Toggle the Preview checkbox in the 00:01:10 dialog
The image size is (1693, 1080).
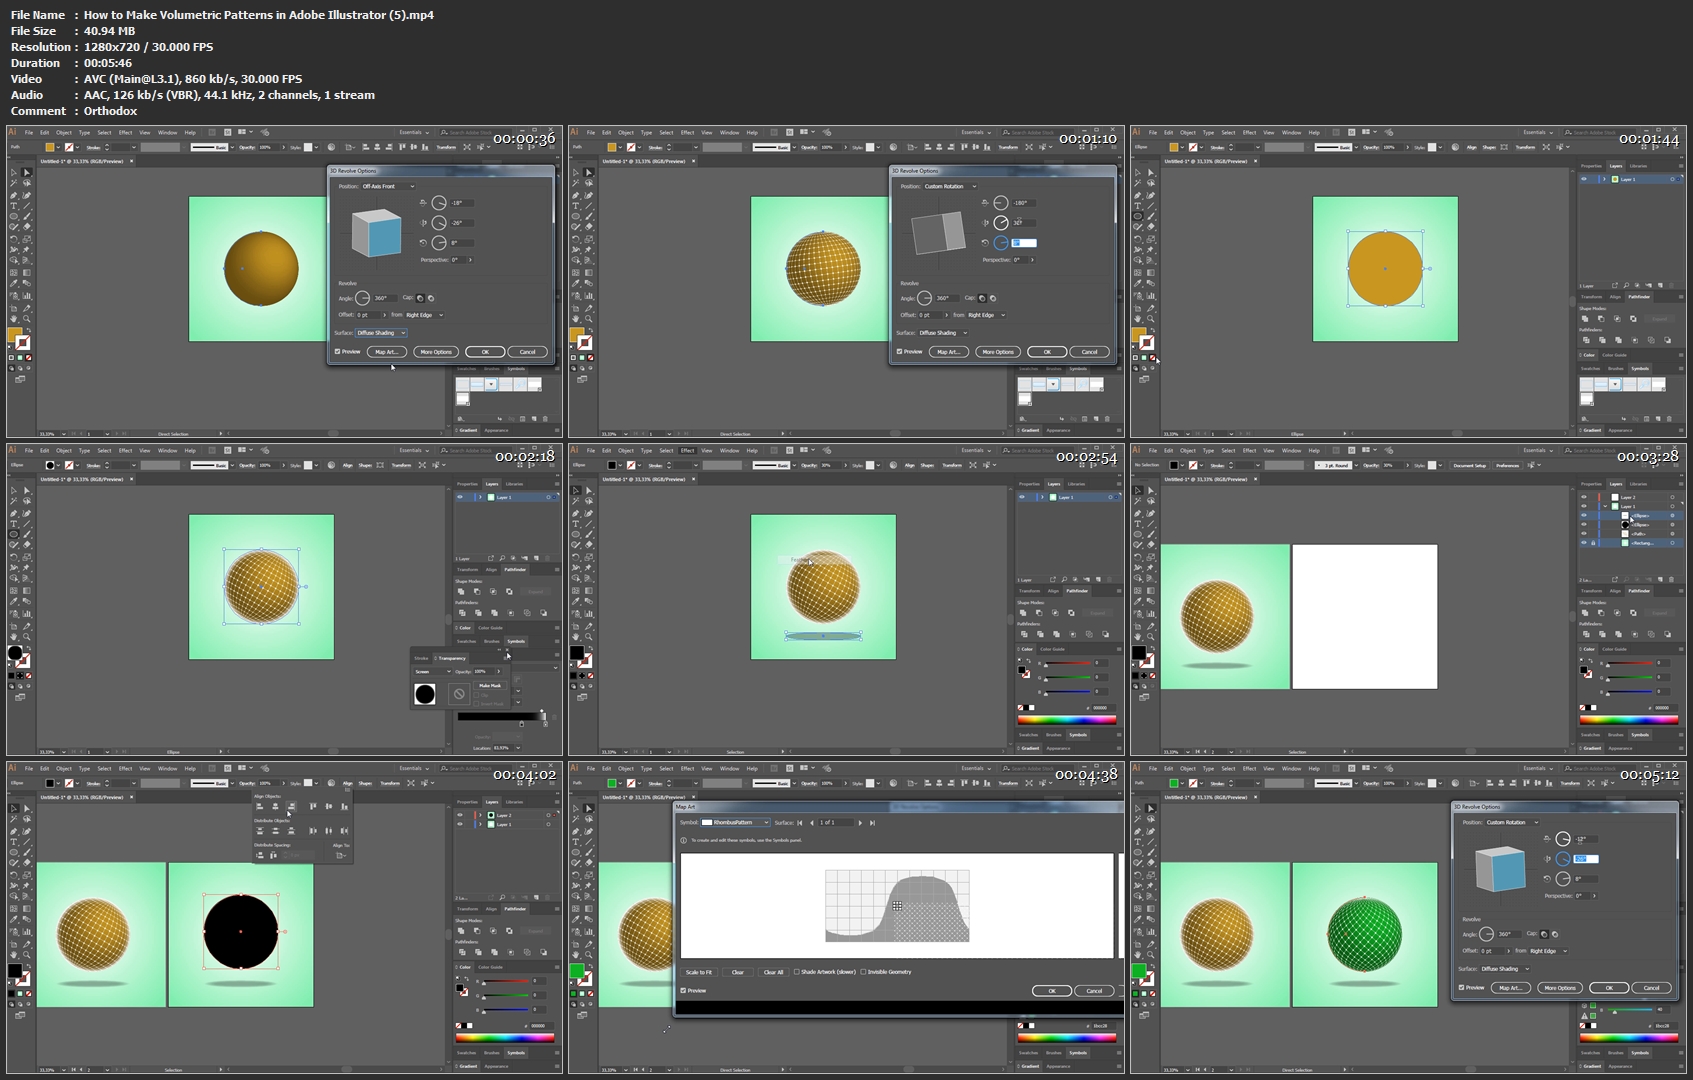pos(900,352)
